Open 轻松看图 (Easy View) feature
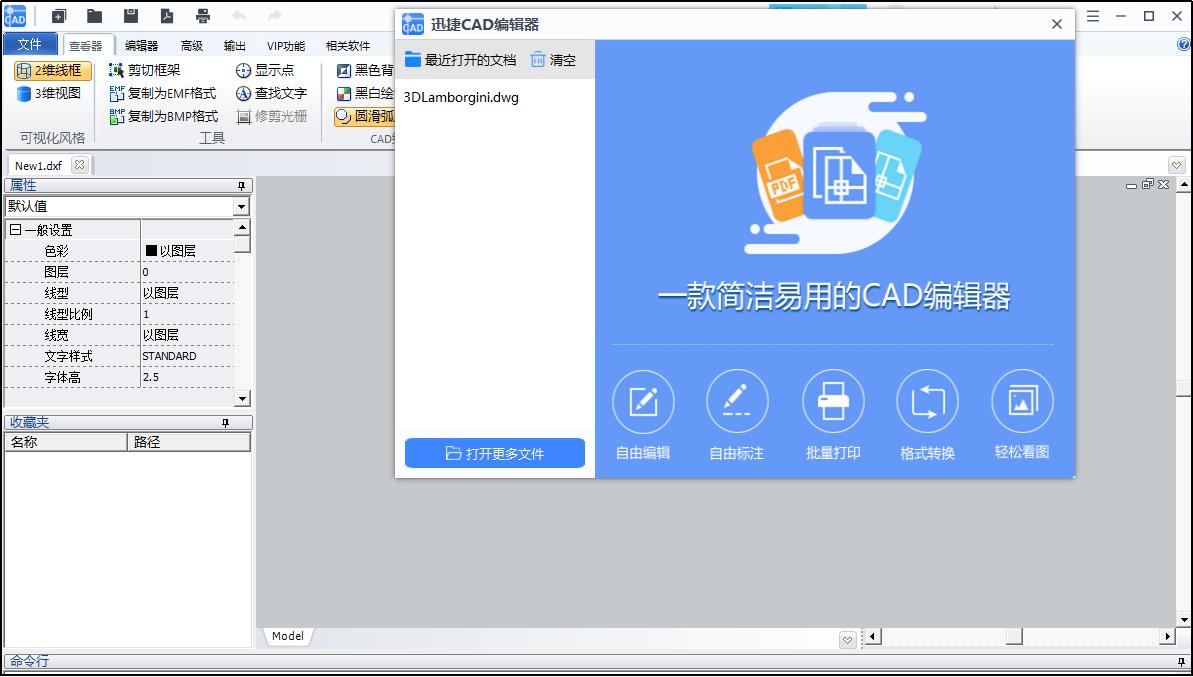1193x677 pixels. tap(1022, 400)
